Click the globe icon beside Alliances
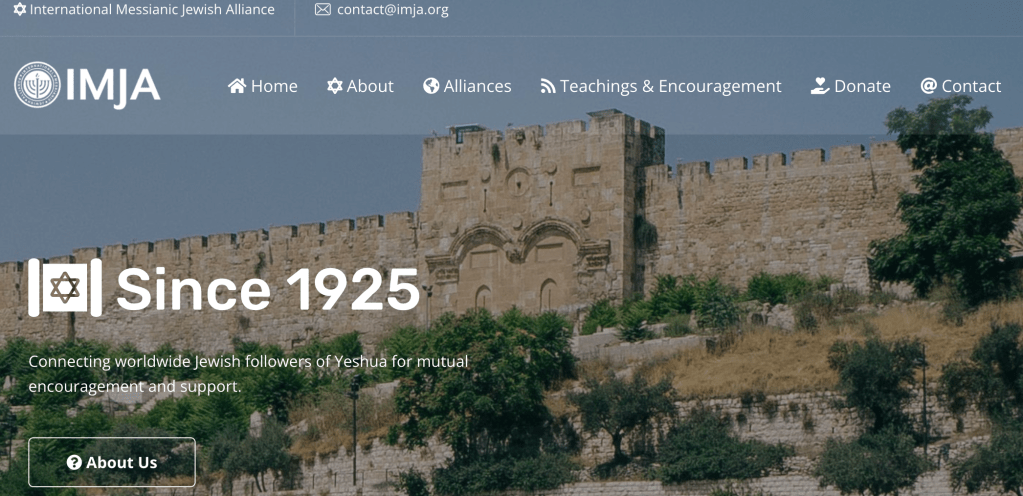Image resolution: width=1023 pixels, height=496 pixels. click(x=431, y=85)
